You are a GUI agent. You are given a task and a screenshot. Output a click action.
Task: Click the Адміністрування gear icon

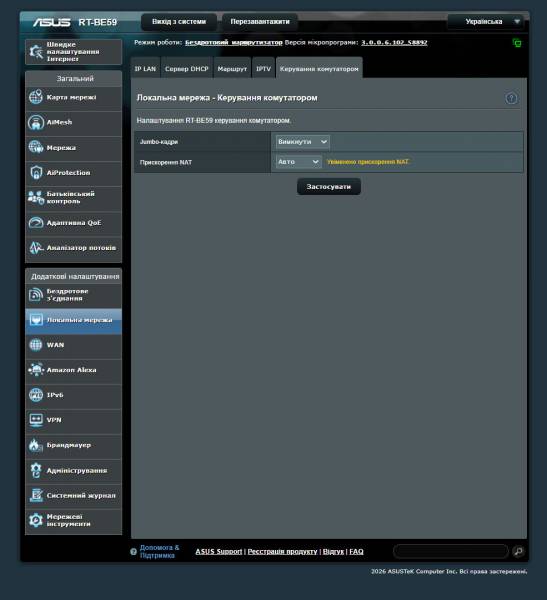[36, 470]
